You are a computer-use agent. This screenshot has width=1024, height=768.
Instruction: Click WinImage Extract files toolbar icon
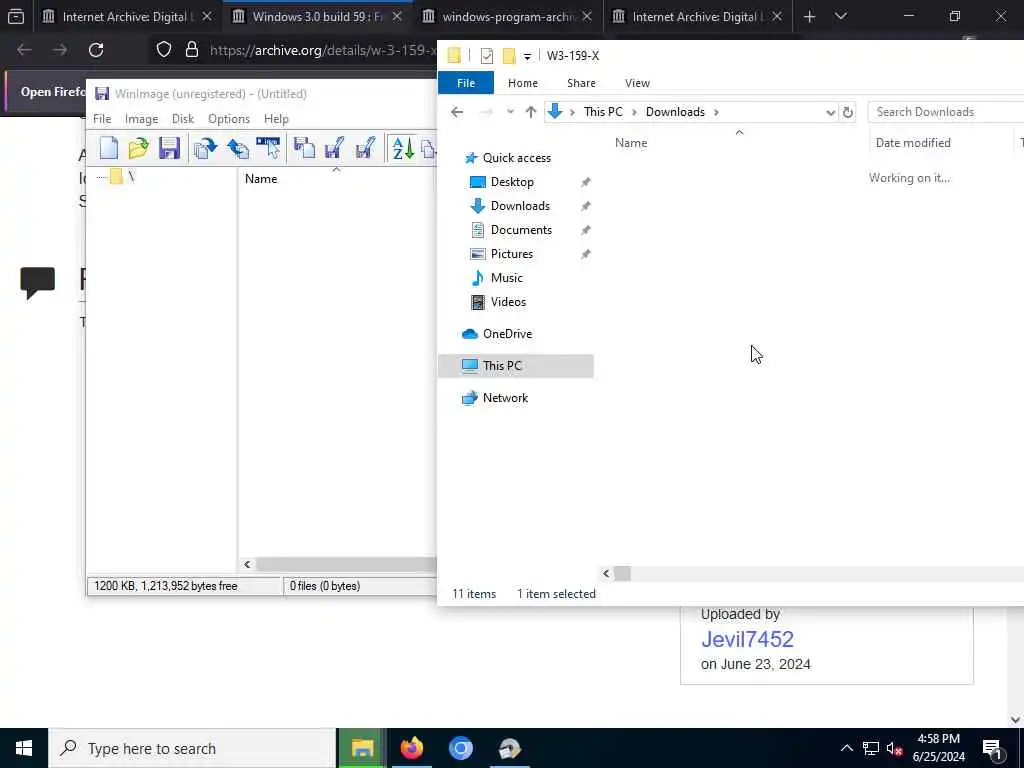coord(237,148)
